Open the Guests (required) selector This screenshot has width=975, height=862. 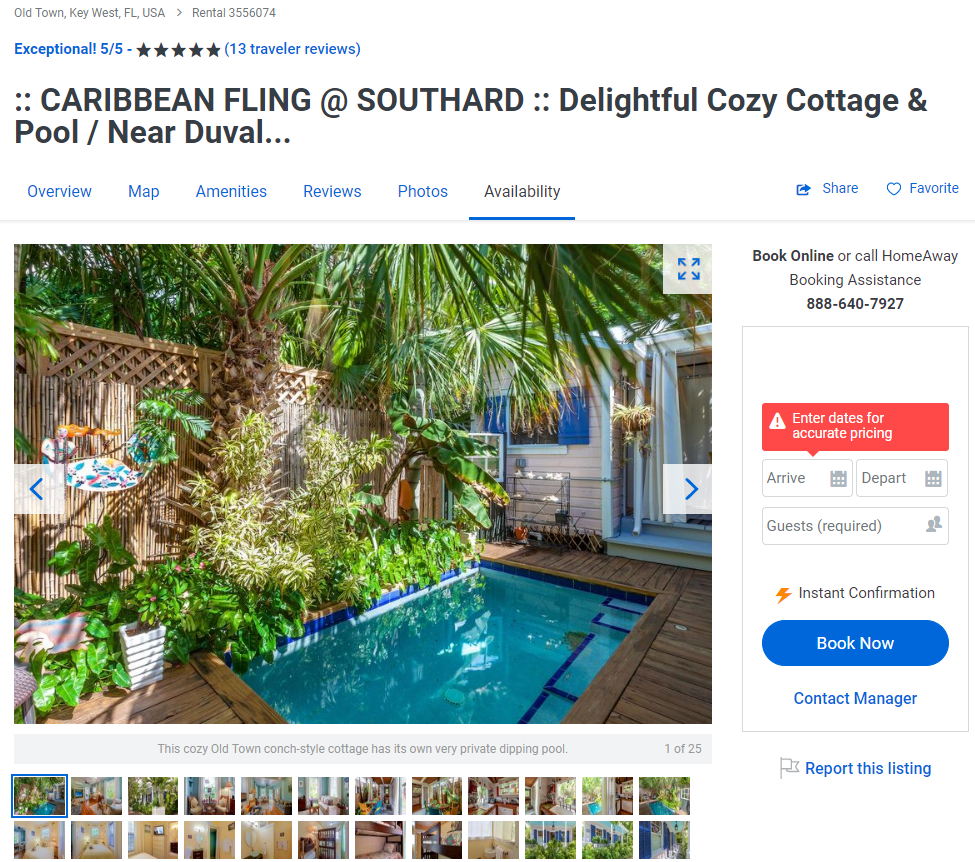coord(855,526)
